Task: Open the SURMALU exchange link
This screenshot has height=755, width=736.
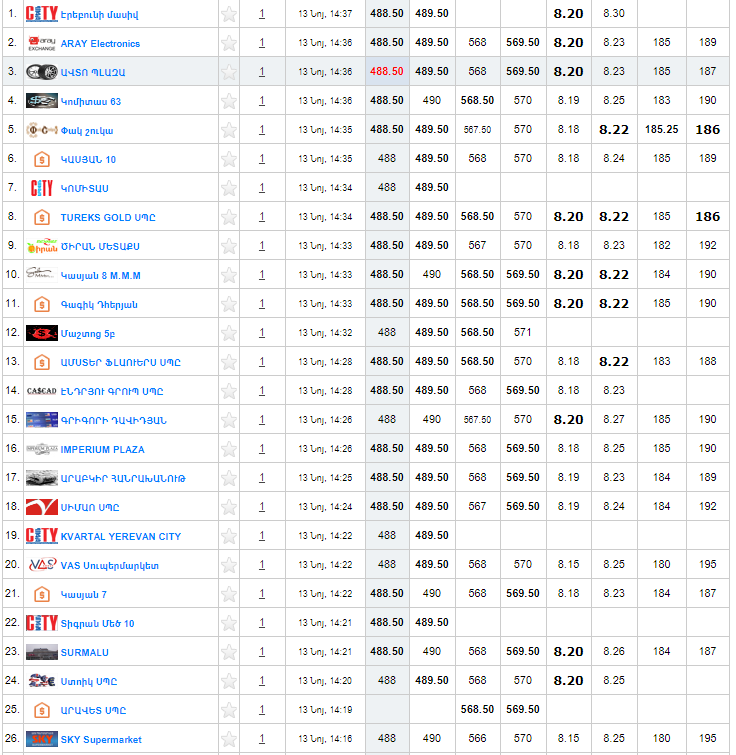Action: 85,652
